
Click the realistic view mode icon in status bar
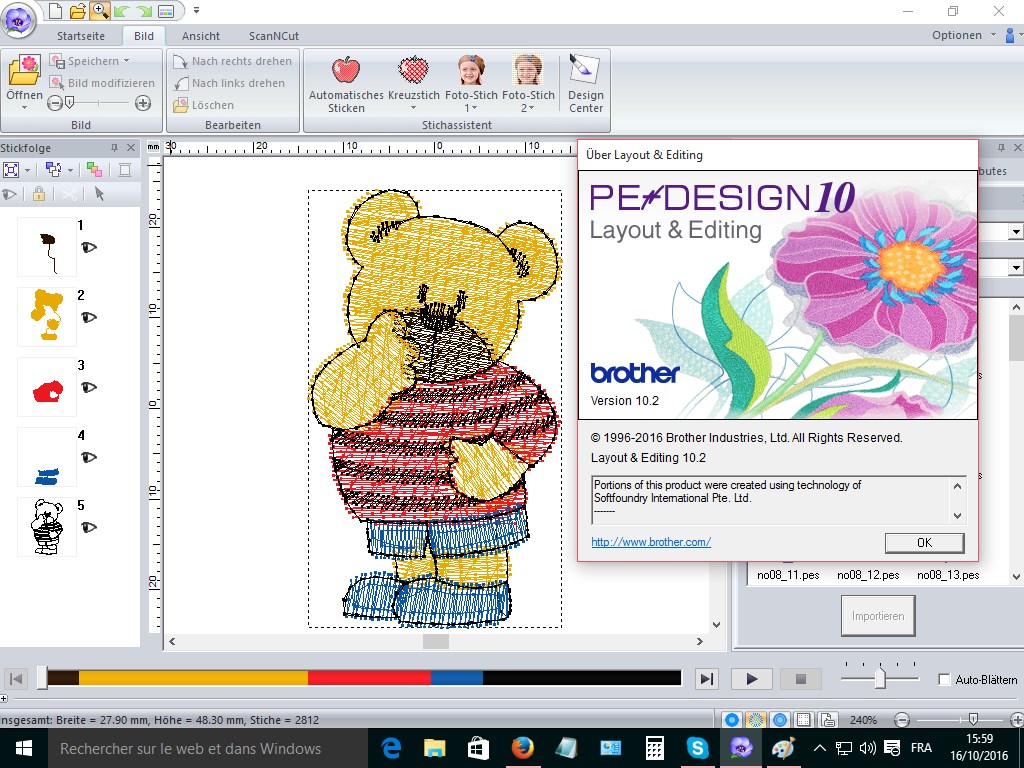(x=780, y=720)
